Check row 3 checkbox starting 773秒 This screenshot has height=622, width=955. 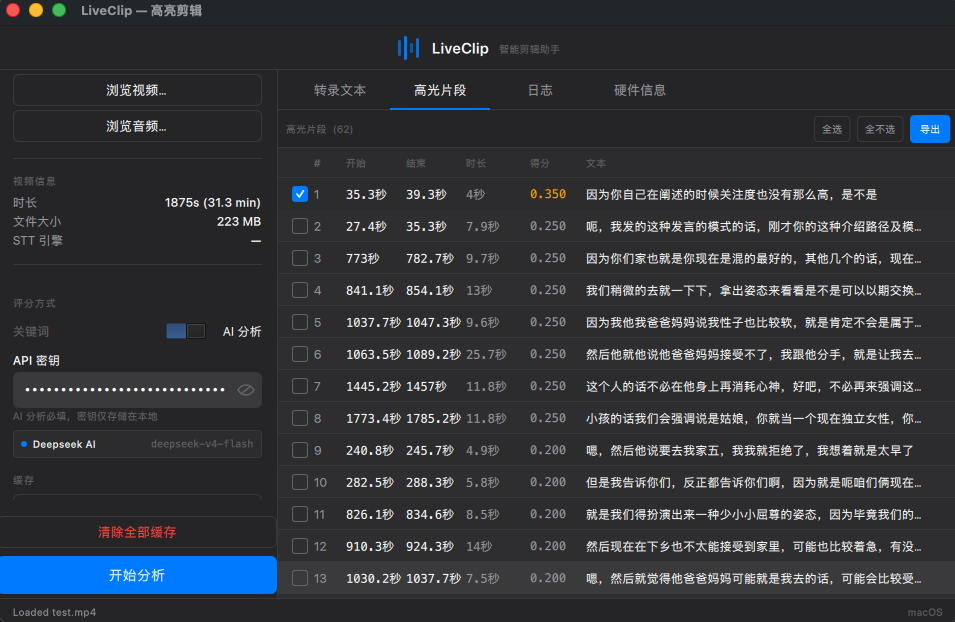[x=300, y=258]
